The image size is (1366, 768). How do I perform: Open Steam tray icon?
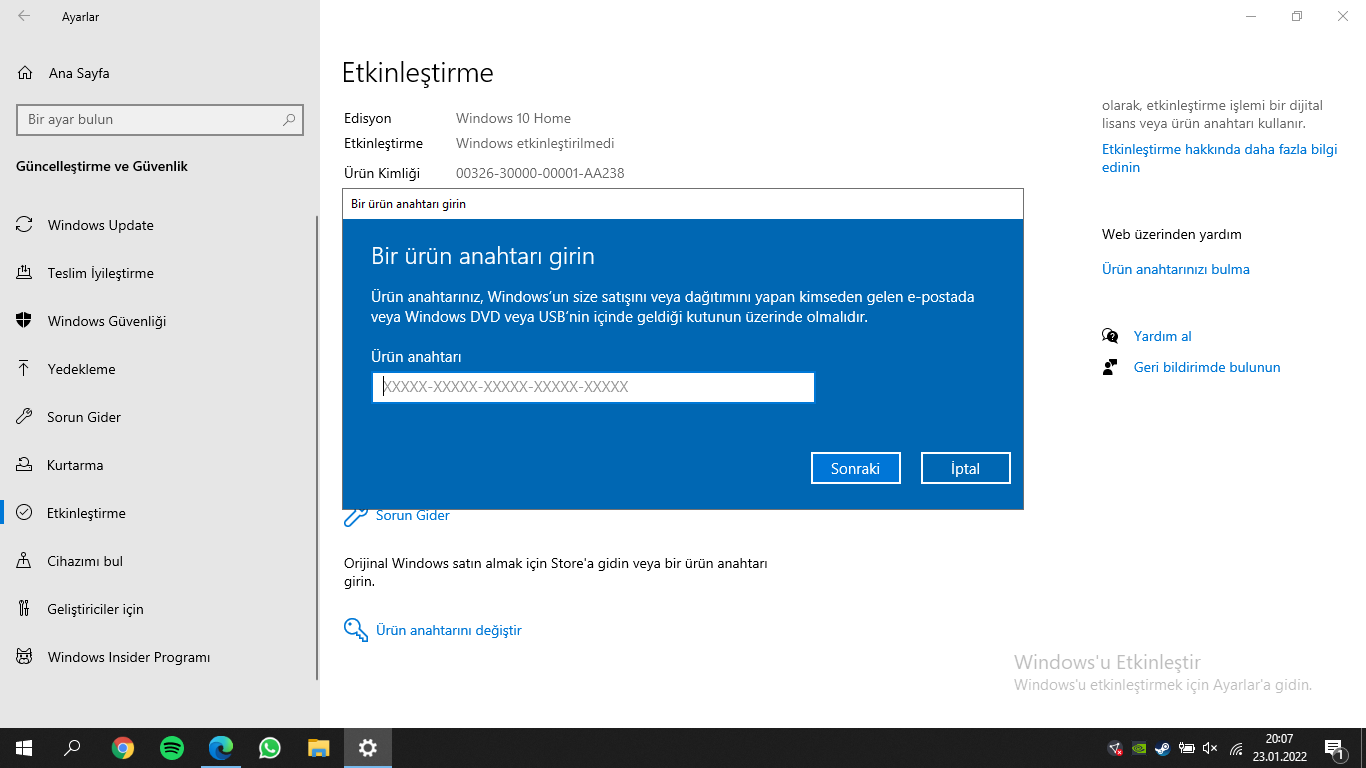click(1163, 748)
